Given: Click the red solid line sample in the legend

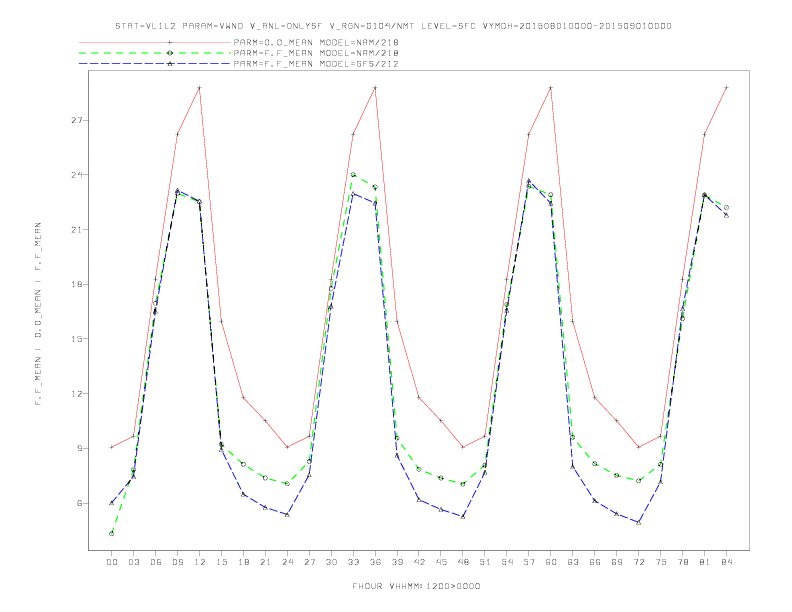Looking at the screenshot, I should 155,43.
